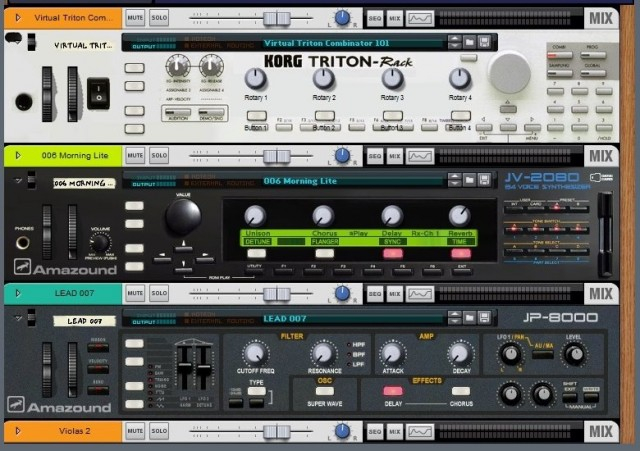This screenshot has width=640, height=451.
Task: Click the automation curve icon on Violas 2
Action: point(421,431)
